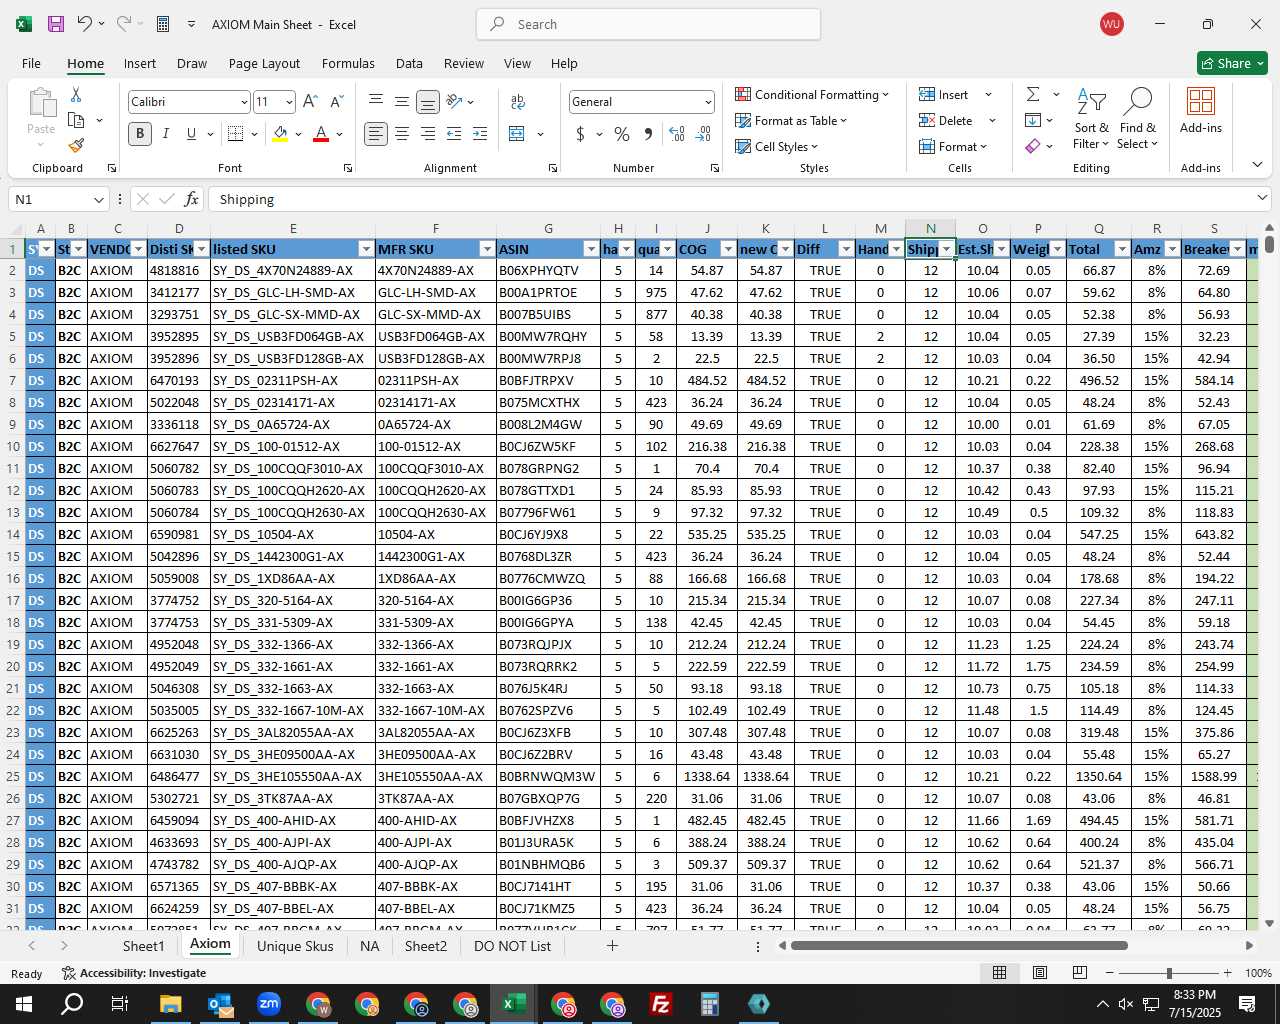Open the Total column filter dropdown
The image size is (1280, 1024).
pos(1122,249)
